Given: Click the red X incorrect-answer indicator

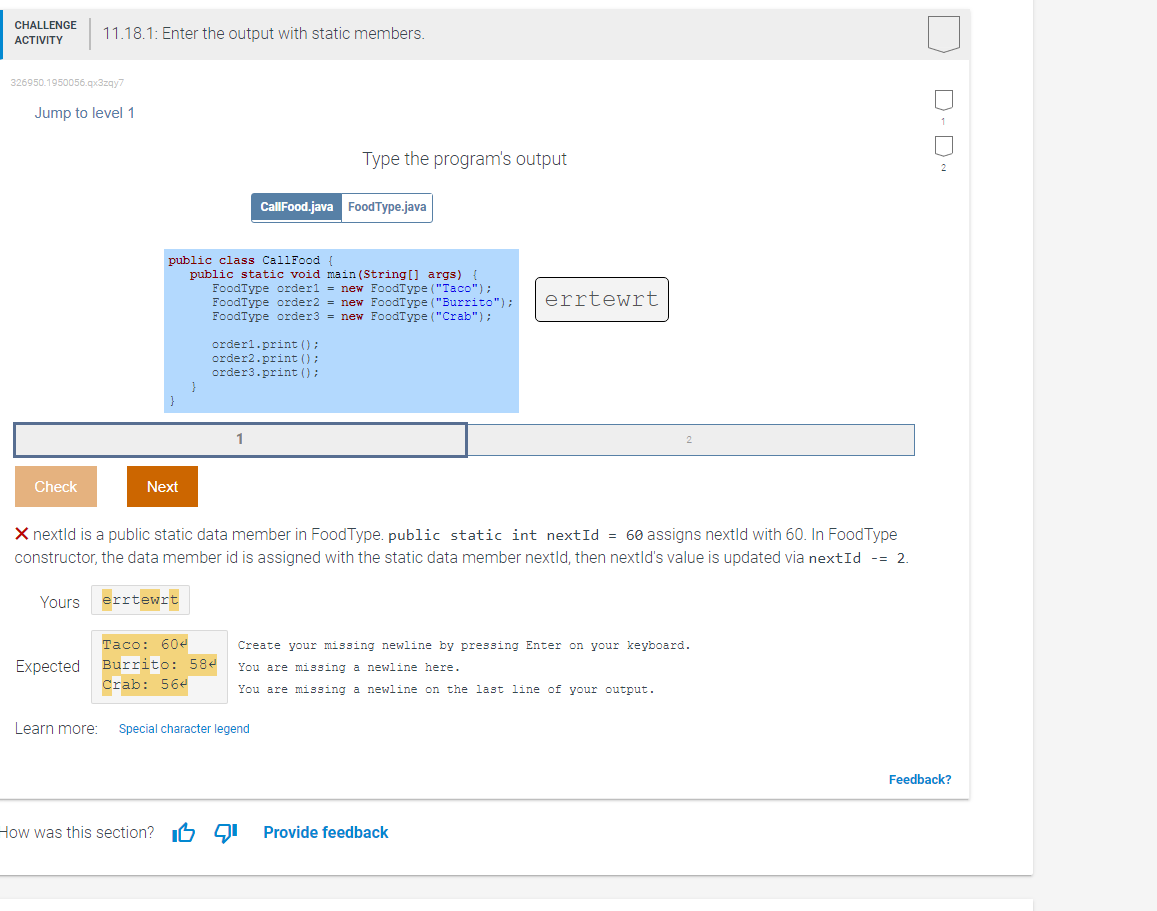Looking at the screenshot, I should coord(17,533).
